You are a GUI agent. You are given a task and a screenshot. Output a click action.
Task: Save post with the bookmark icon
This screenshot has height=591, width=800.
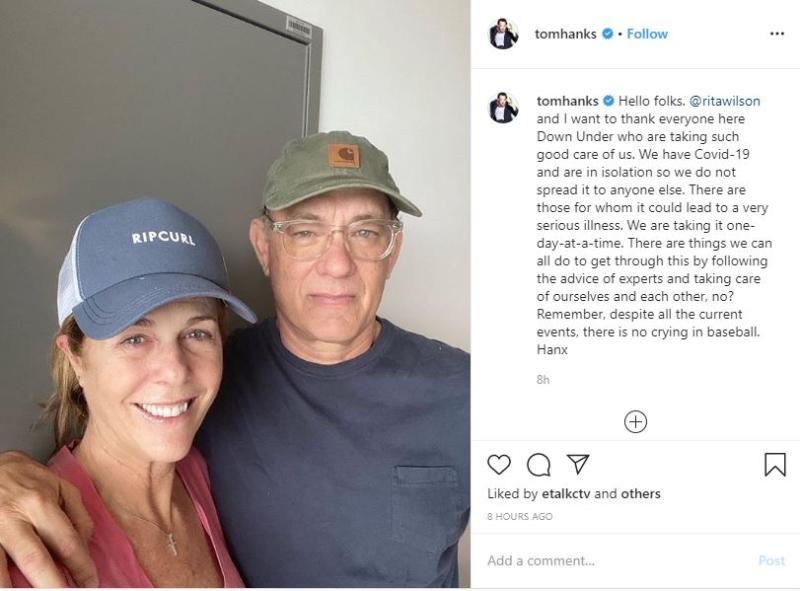774,465
